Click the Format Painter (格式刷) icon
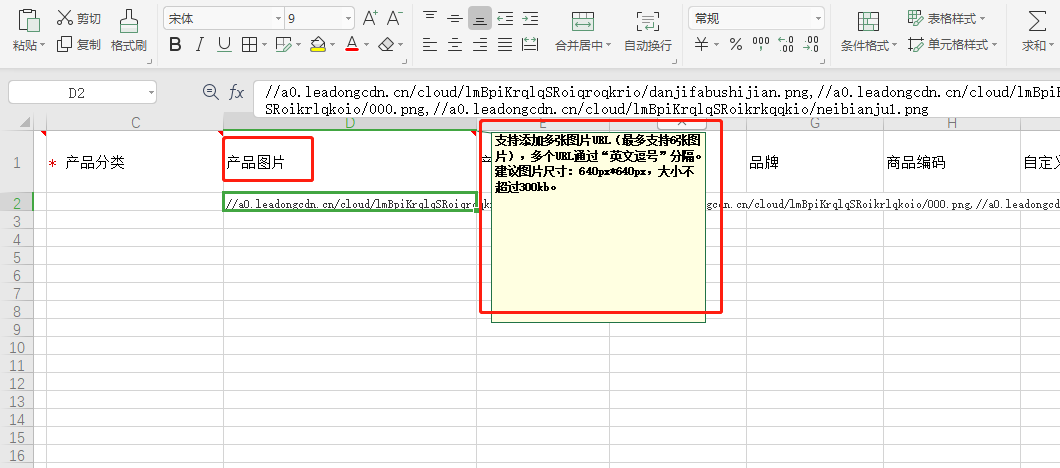 click(128, 20)
